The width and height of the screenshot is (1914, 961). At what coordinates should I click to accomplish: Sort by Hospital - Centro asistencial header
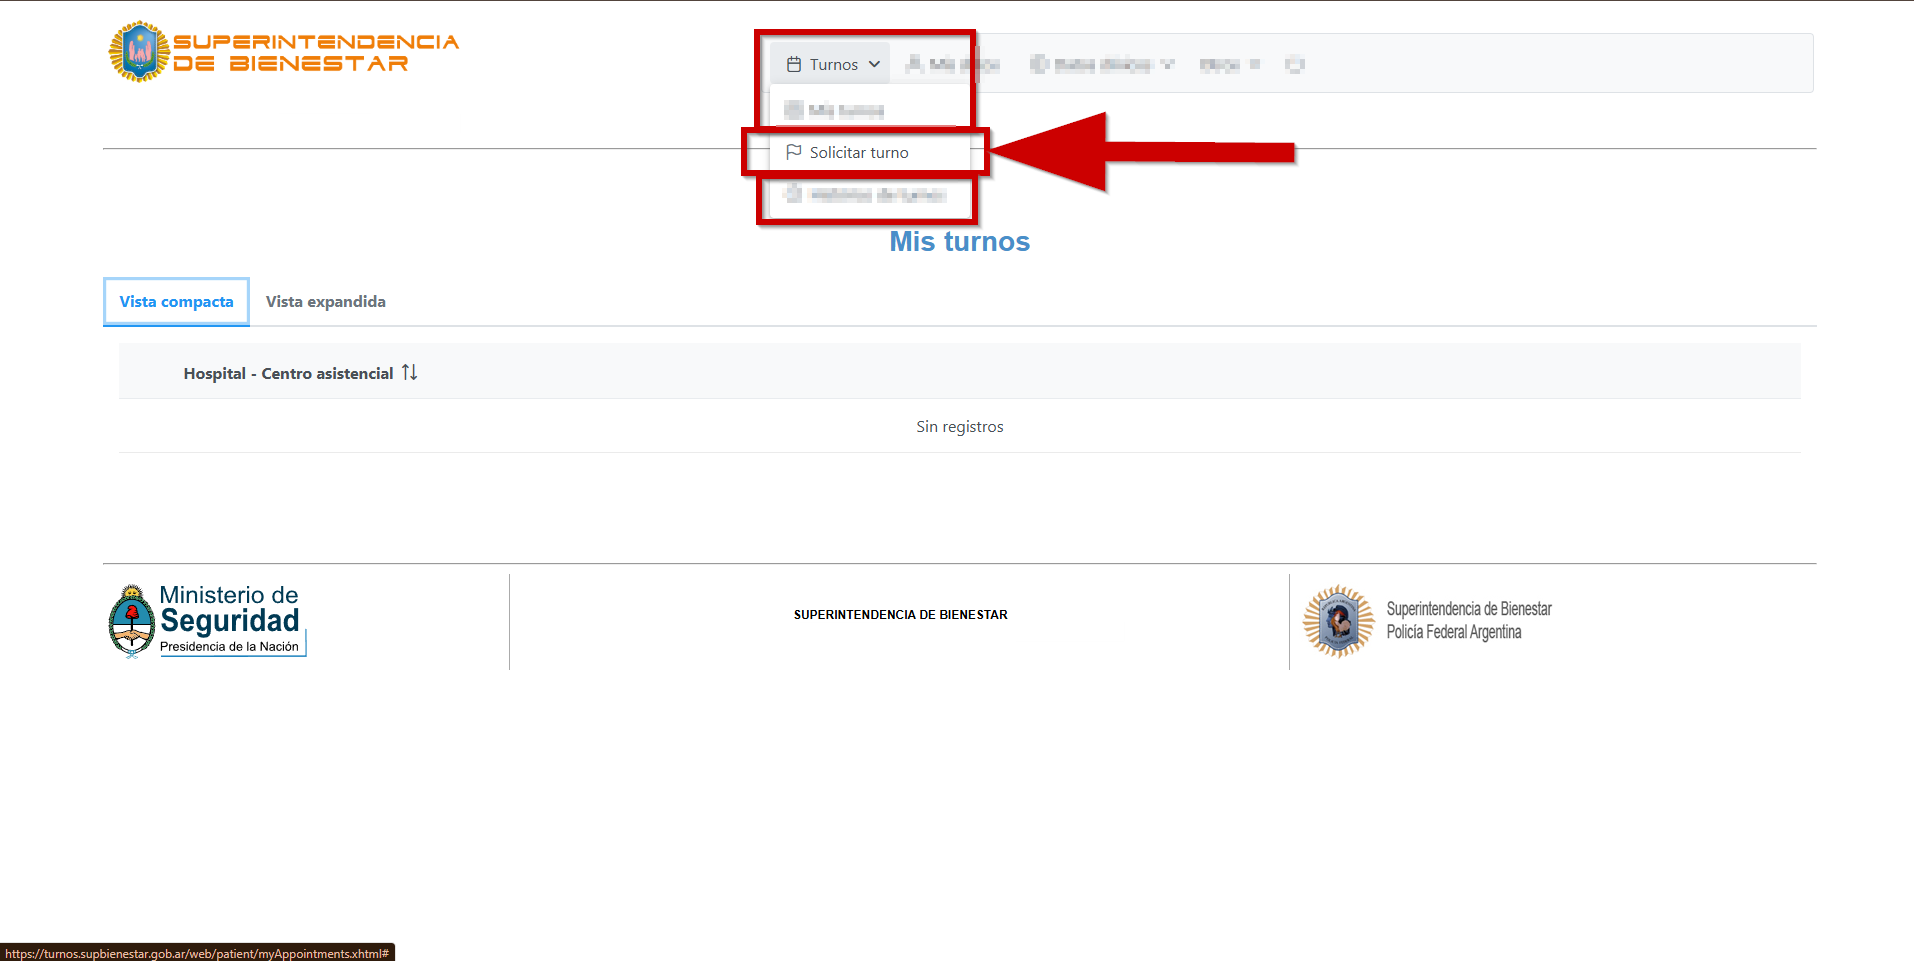point(288,373)
